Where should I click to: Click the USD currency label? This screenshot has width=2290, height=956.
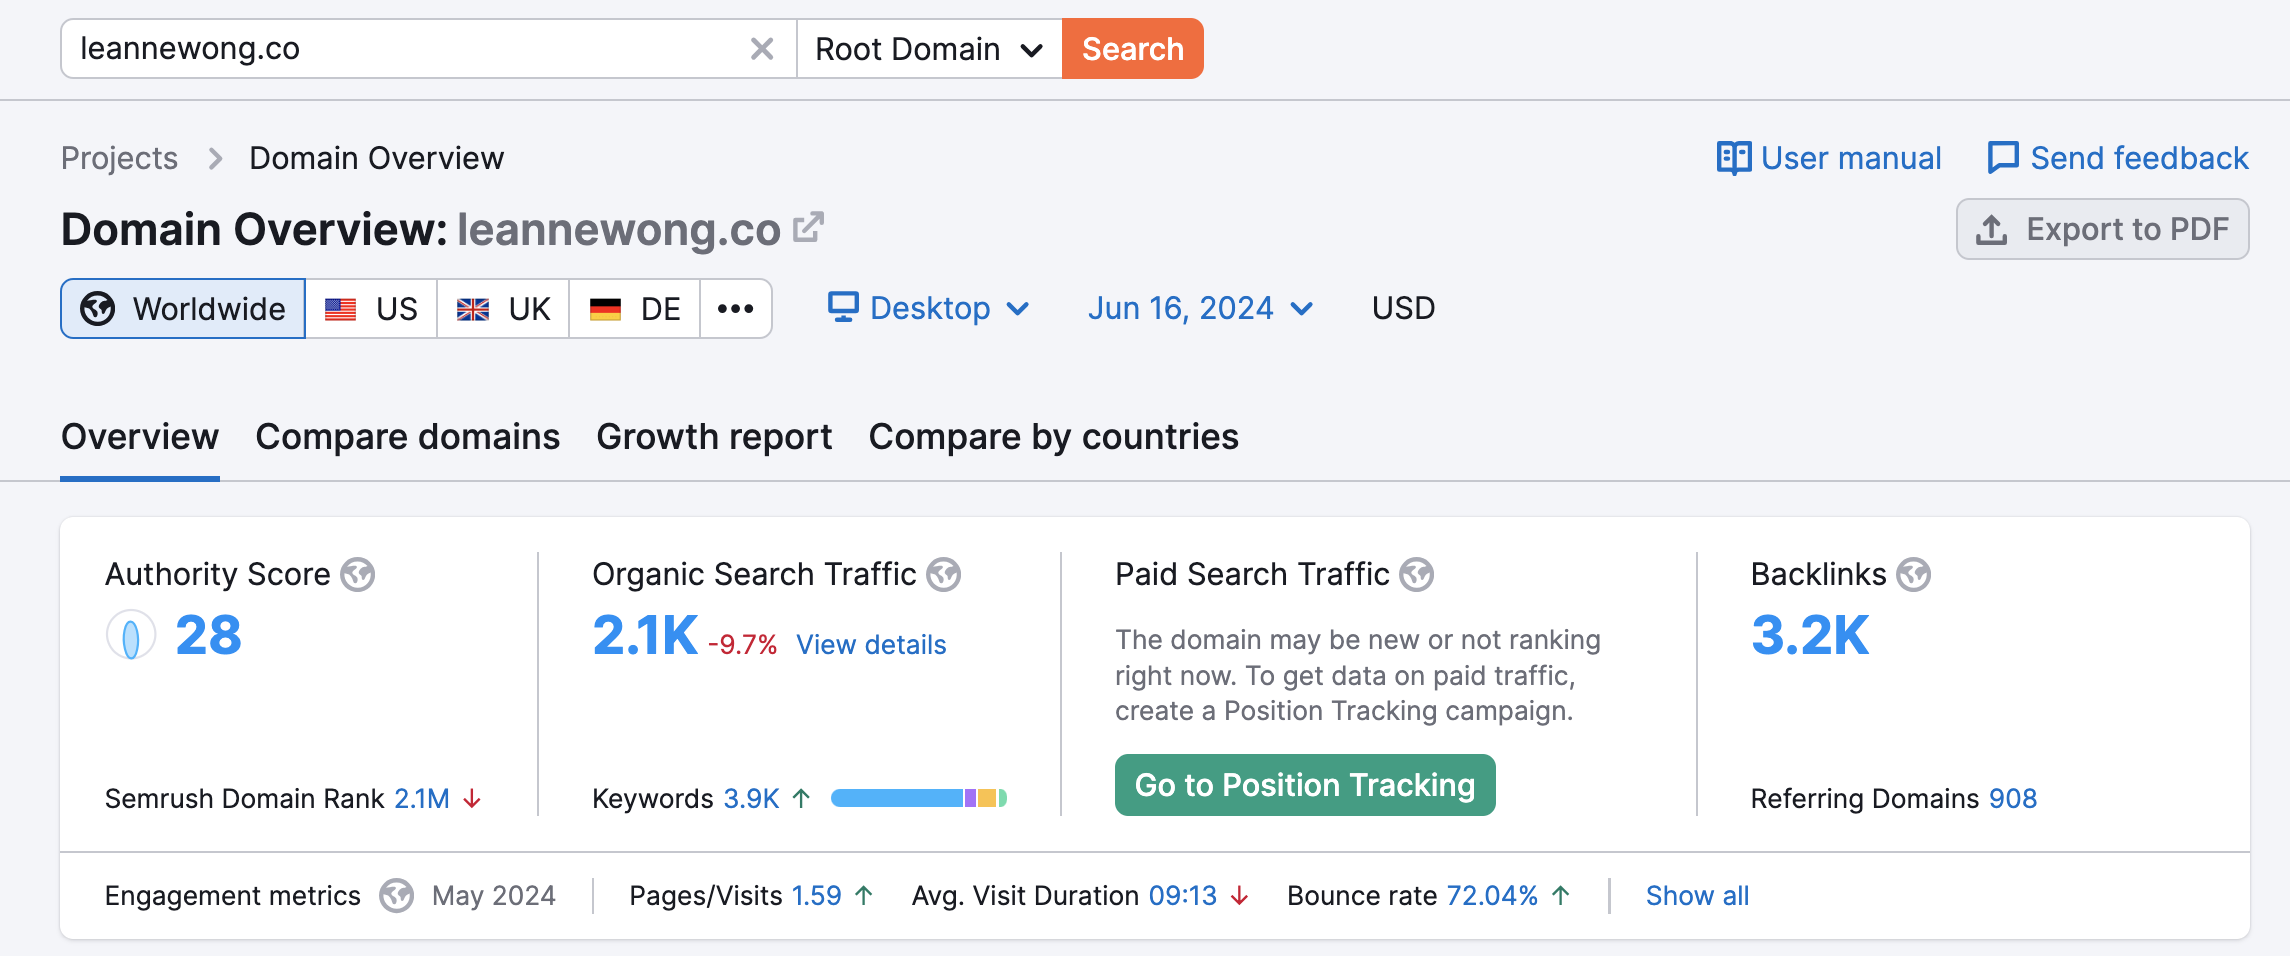[x=1403, y=308]
